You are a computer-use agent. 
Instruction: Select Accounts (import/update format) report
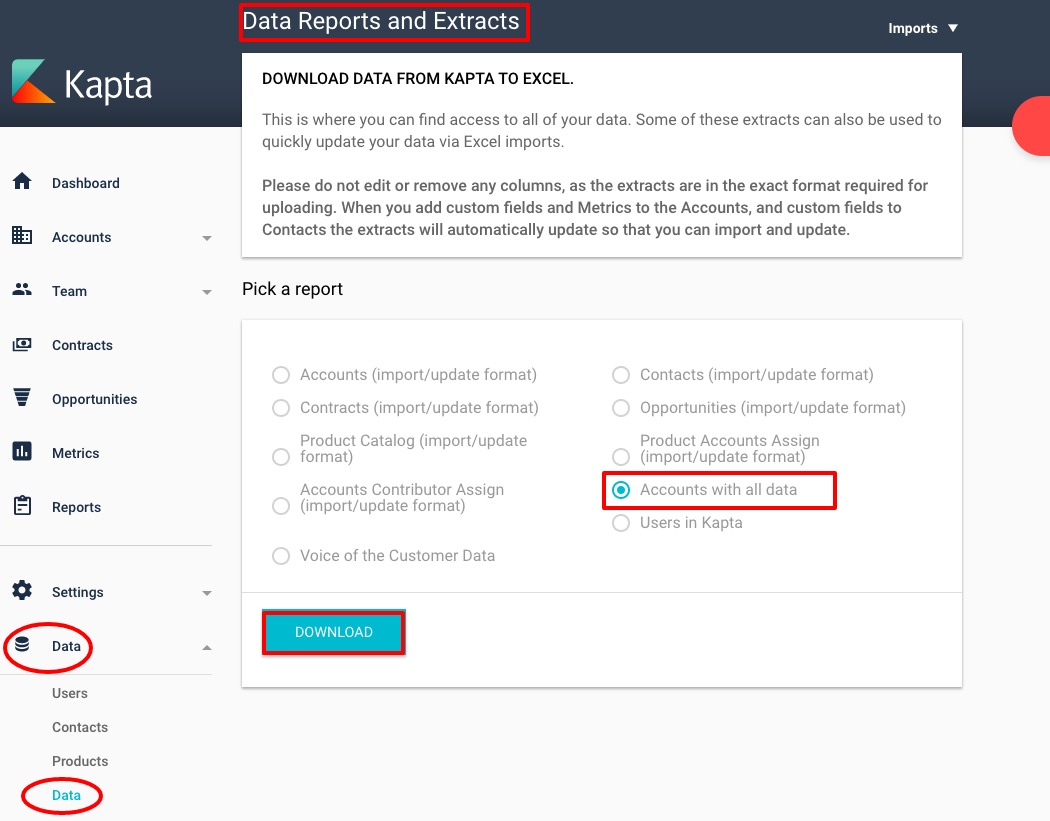(x=281, y=375)
